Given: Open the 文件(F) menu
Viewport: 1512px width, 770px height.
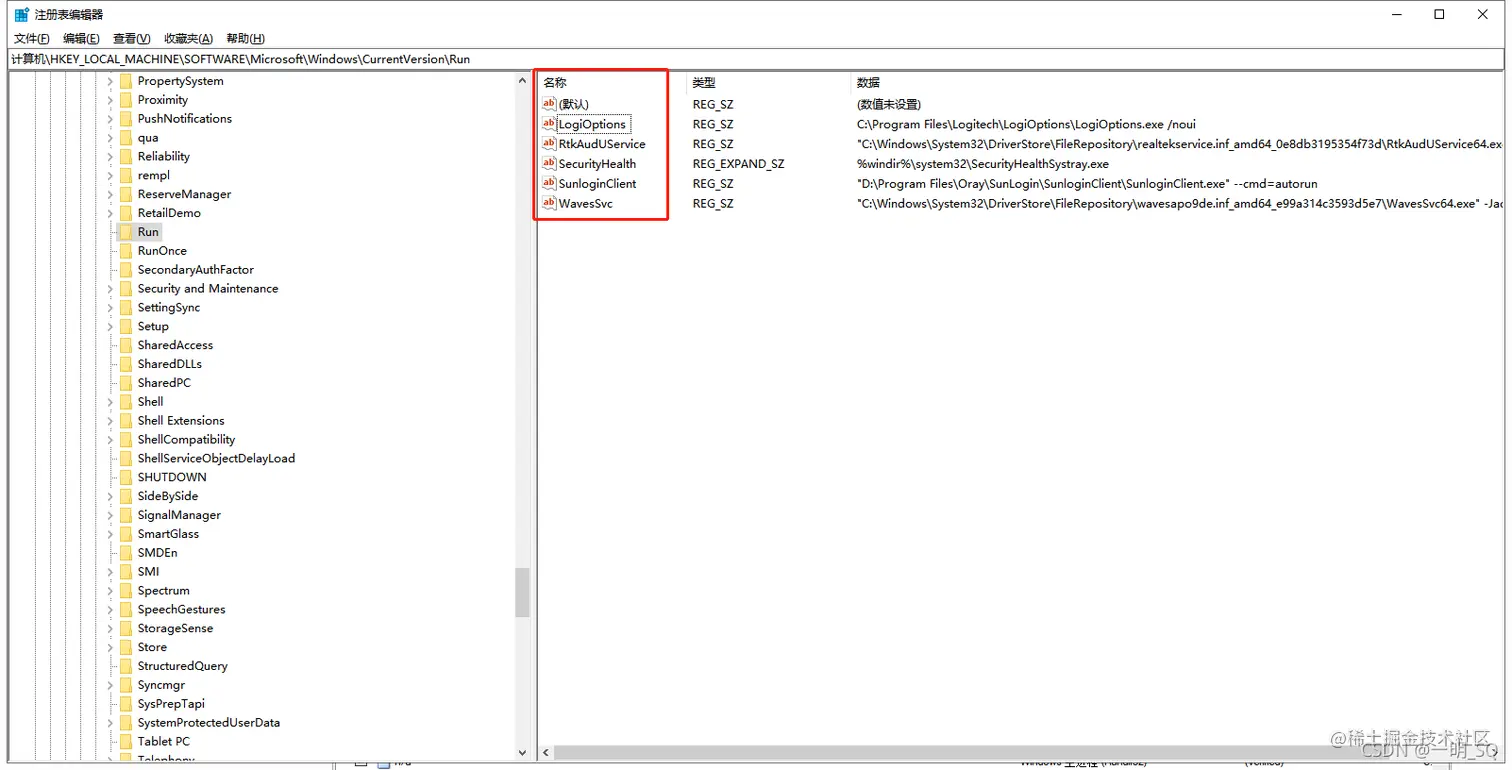Looking at the screenshot, I should [32, 38].
